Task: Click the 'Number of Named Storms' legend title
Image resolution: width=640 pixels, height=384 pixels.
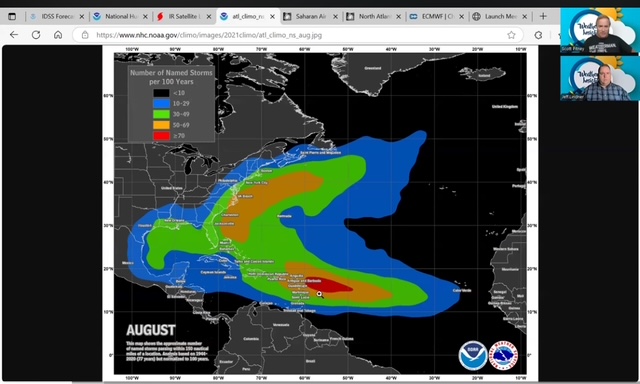Action: (x=171, y=77)
